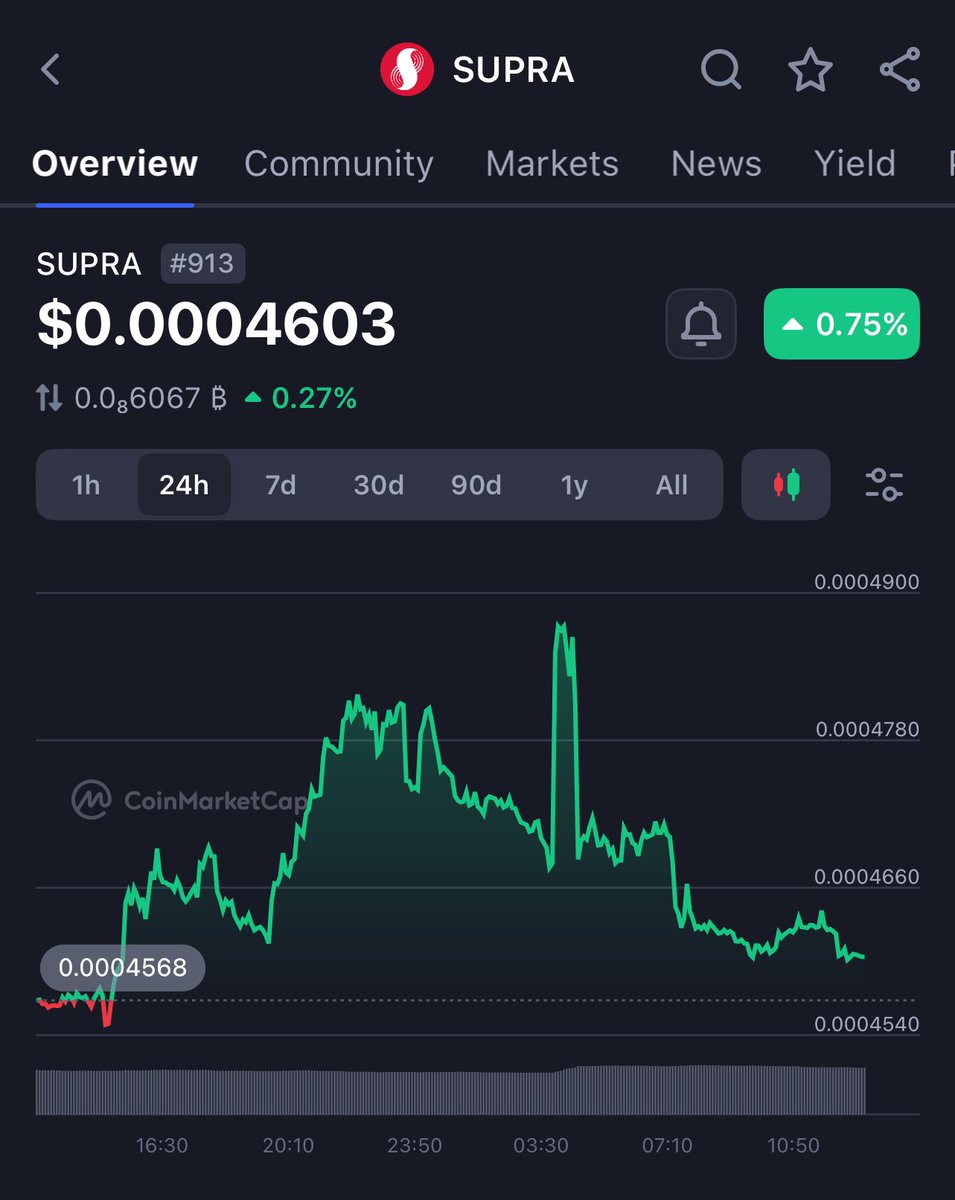Tap the 0.0004900 axis label

pos(867,582)
